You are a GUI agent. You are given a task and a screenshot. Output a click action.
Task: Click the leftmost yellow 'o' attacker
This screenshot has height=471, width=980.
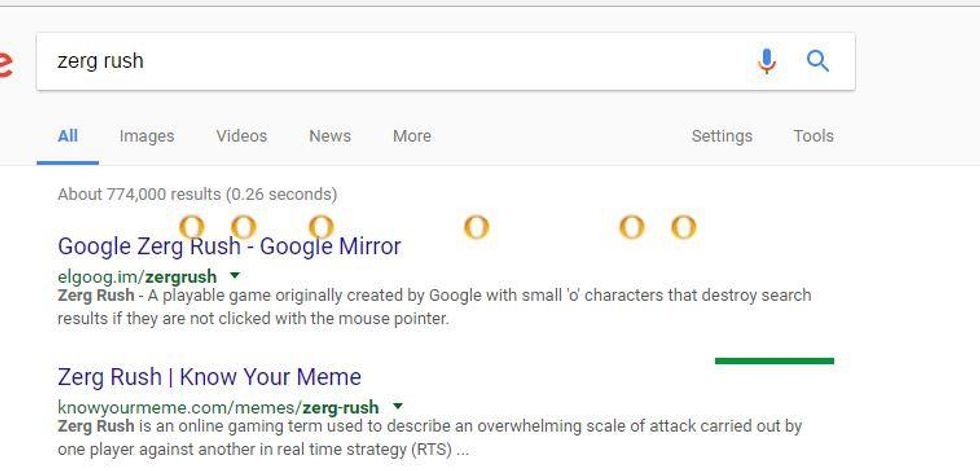(192, 227)
